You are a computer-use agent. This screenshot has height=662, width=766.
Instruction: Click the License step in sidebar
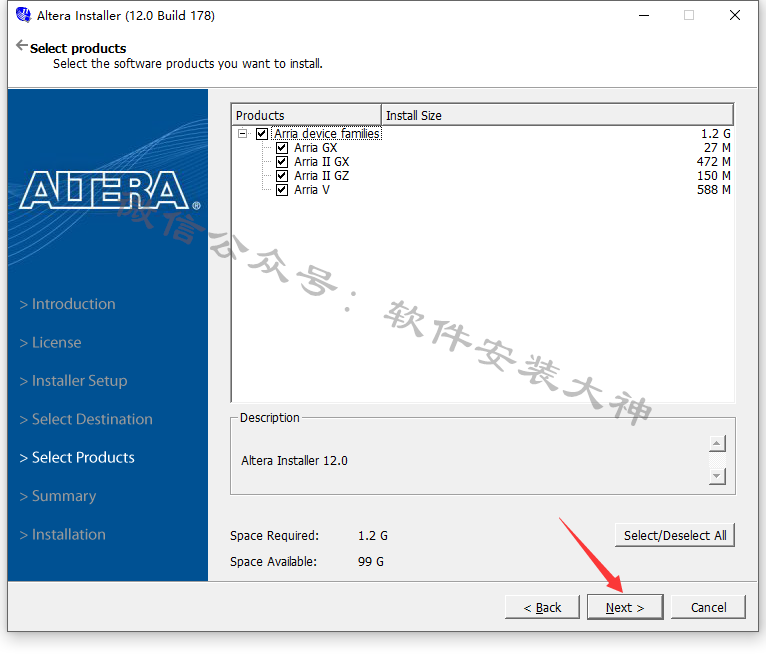[50, 342]
